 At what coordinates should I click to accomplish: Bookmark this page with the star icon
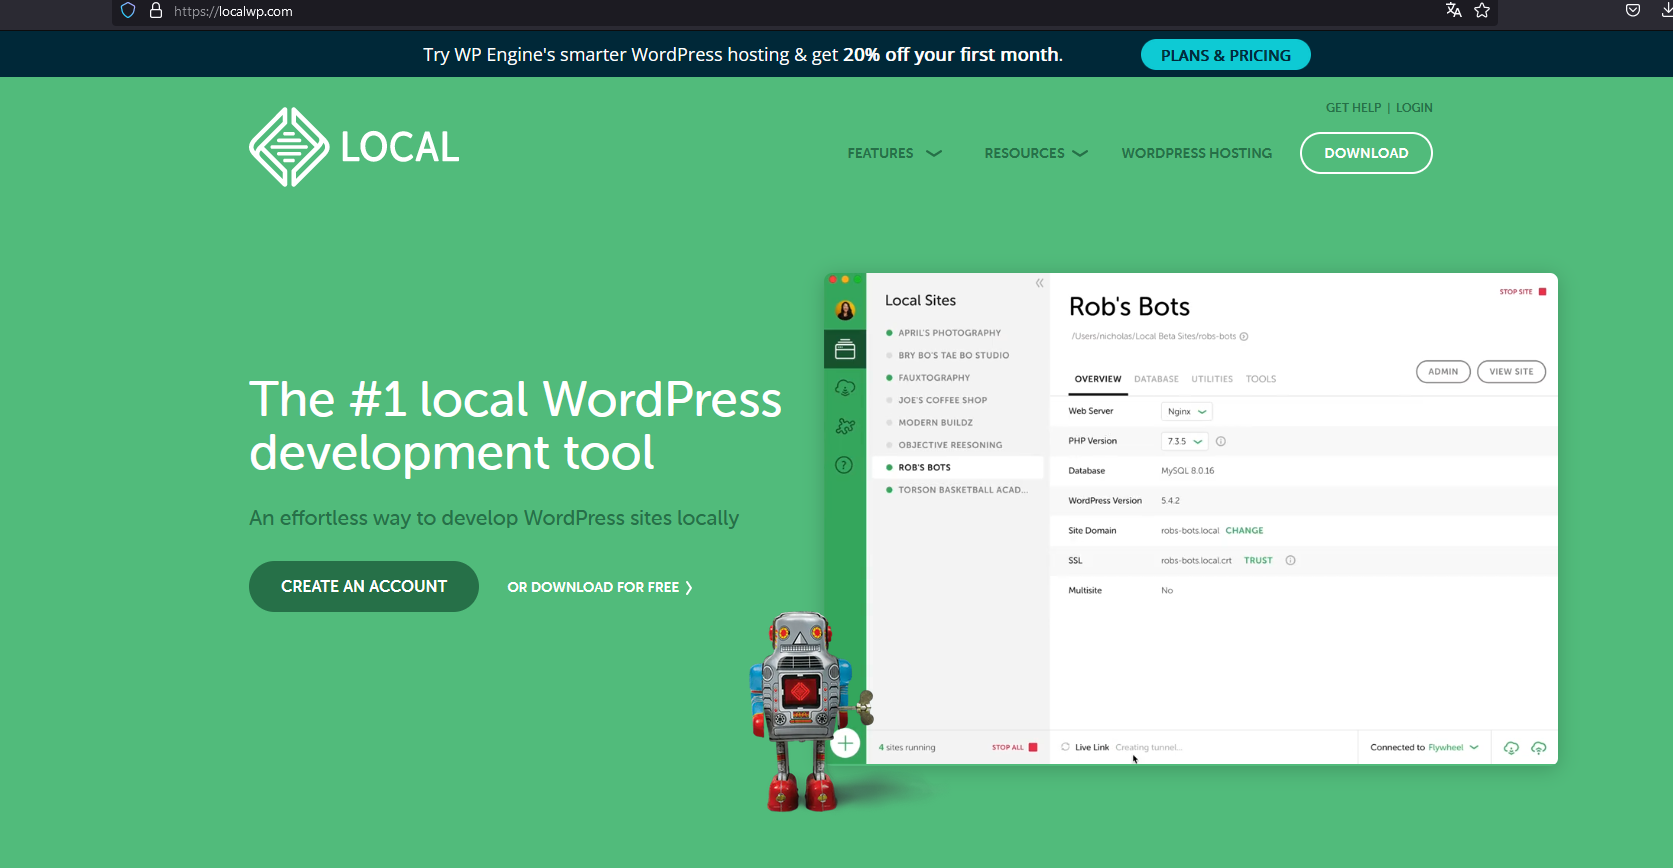pyautogui.click(x=1482, y=10)
